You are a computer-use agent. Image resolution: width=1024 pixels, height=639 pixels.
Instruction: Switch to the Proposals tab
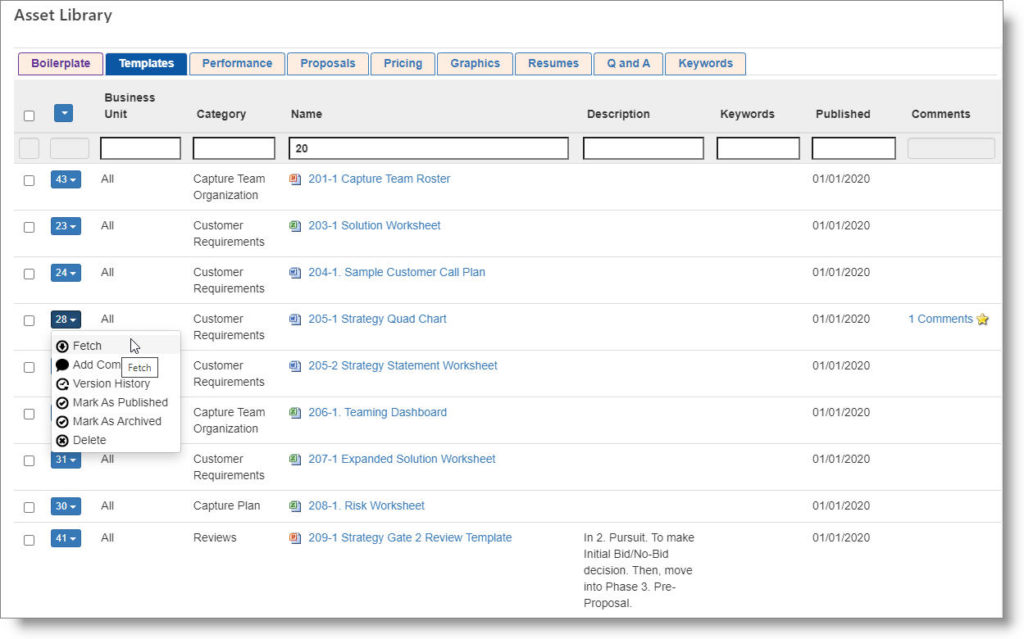click(x=328, y=63)
